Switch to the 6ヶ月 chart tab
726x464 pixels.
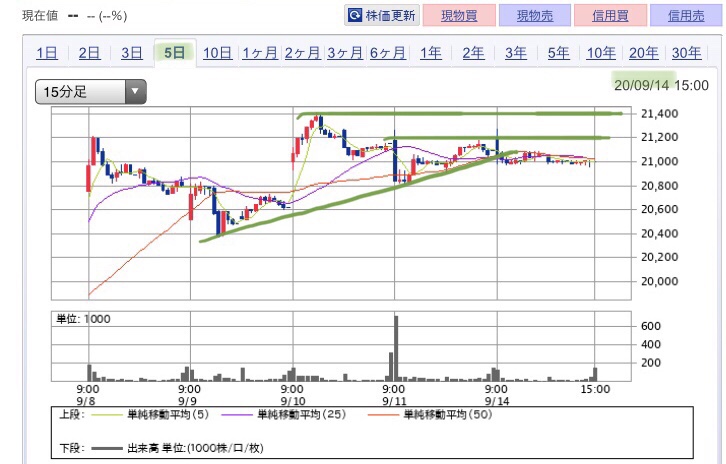(388, 53)
